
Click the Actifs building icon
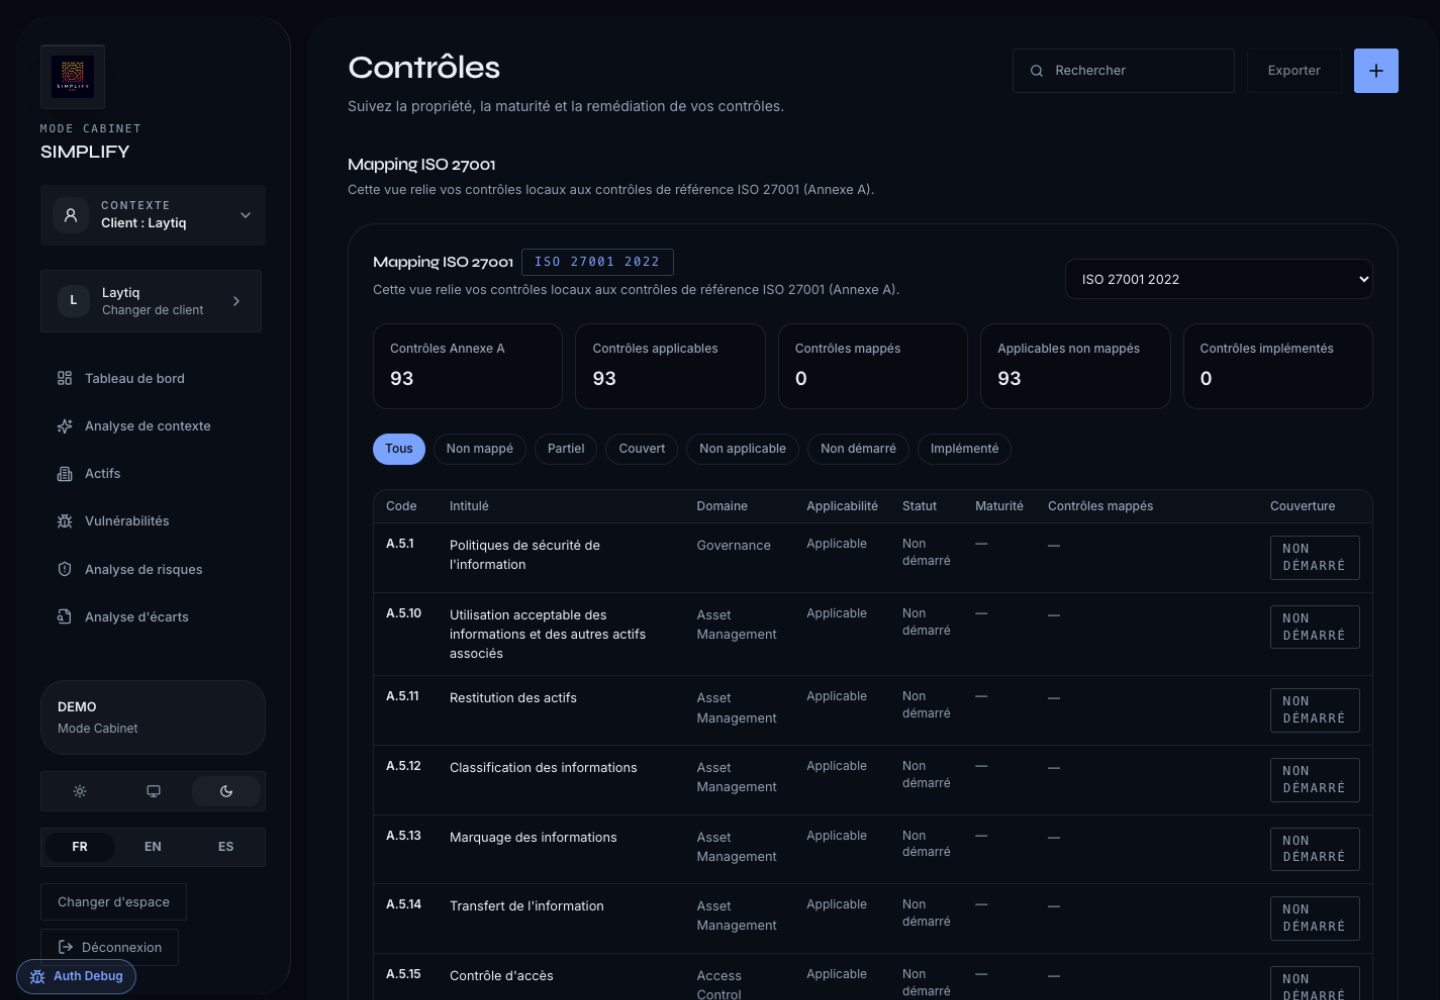pos(65,474)
